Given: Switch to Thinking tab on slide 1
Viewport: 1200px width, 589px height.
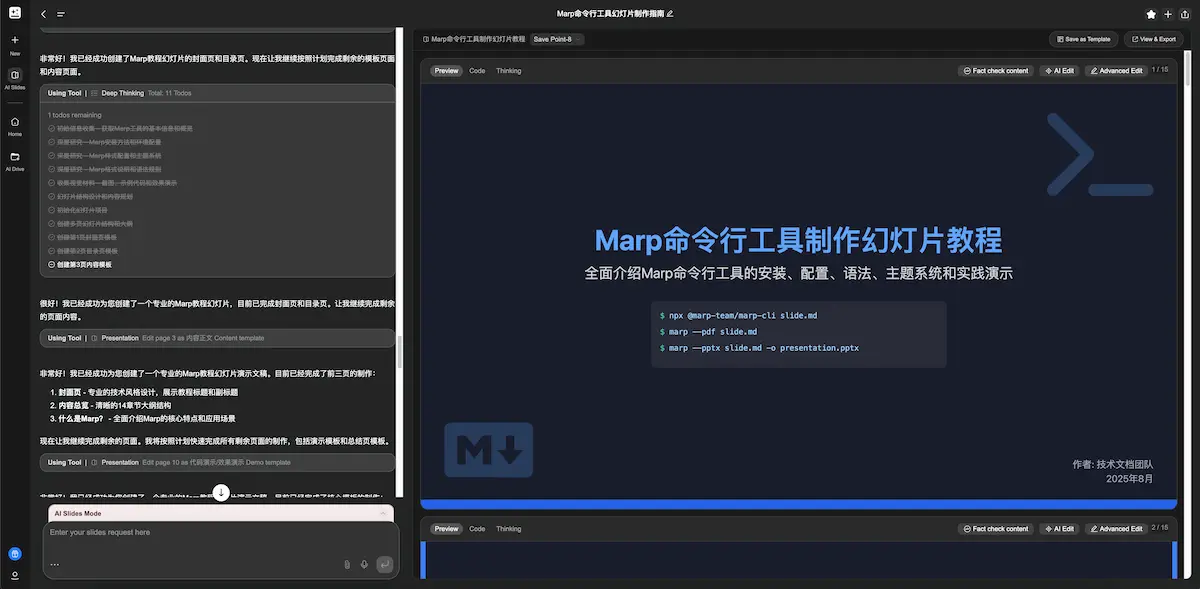Looking at the screenshot, I should click(x=508, y=71).
